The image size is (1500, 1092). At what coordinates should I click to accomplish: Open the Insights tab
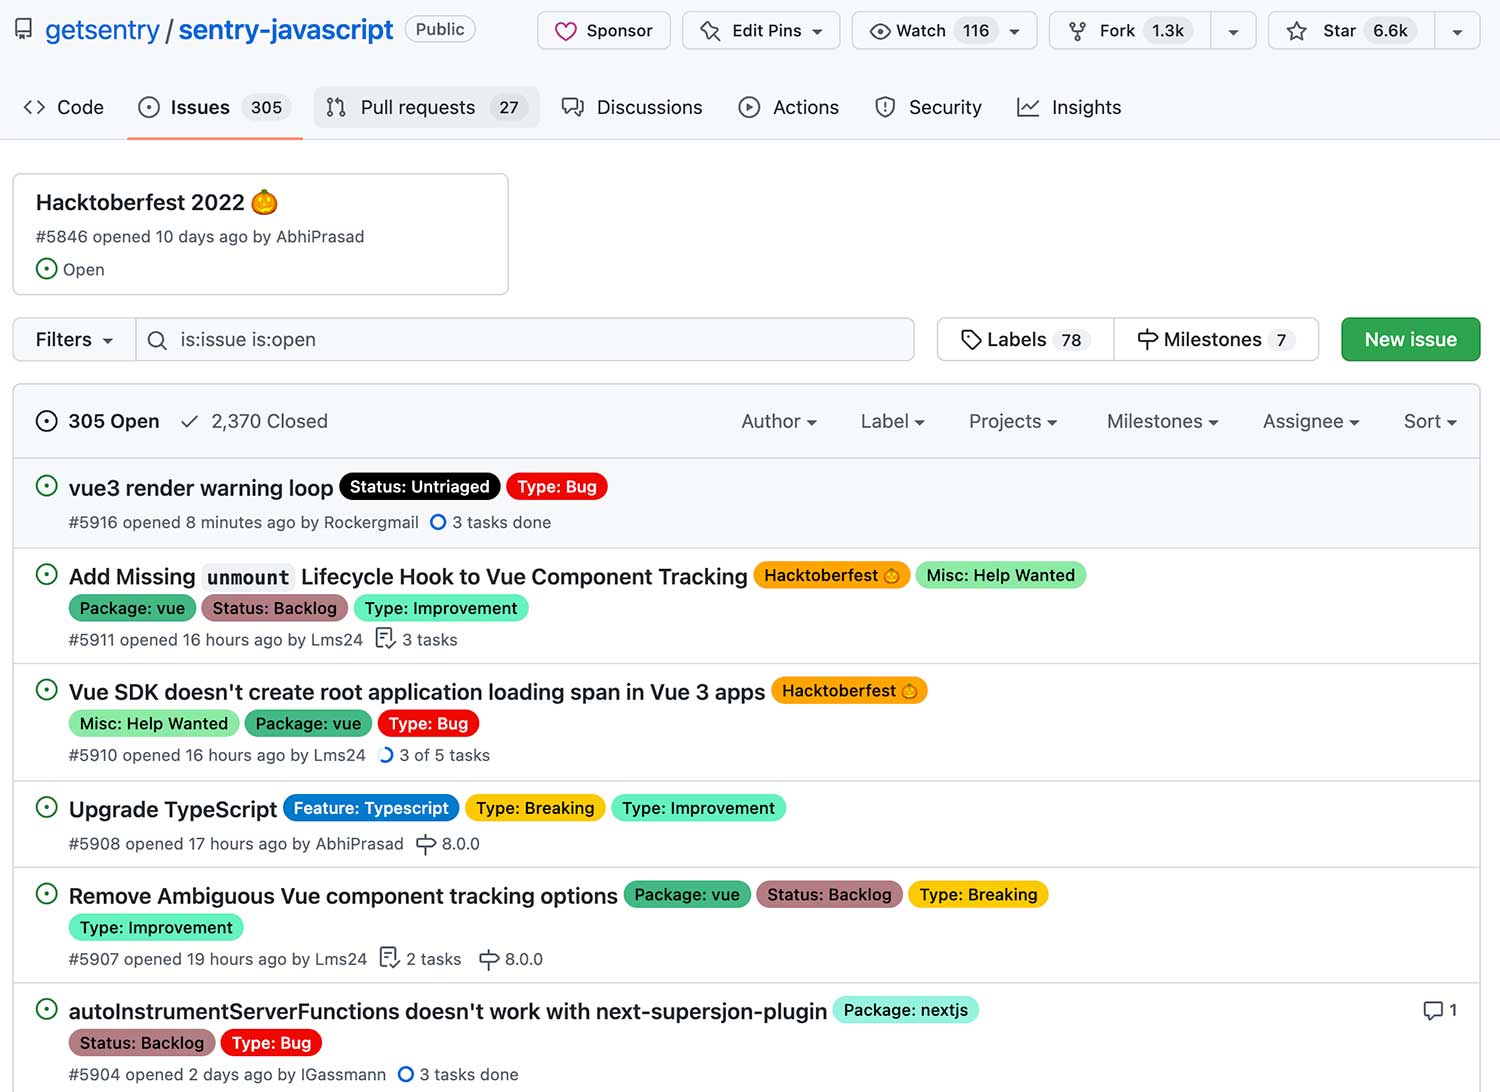[1069, 107]
